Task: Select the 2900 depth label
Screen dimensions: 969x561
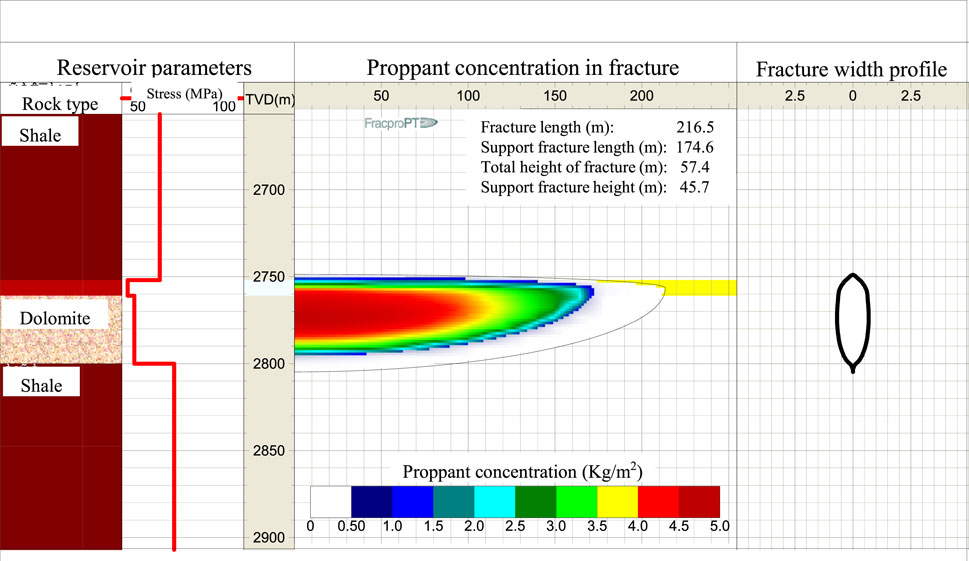Action: [x=269, y=538]
